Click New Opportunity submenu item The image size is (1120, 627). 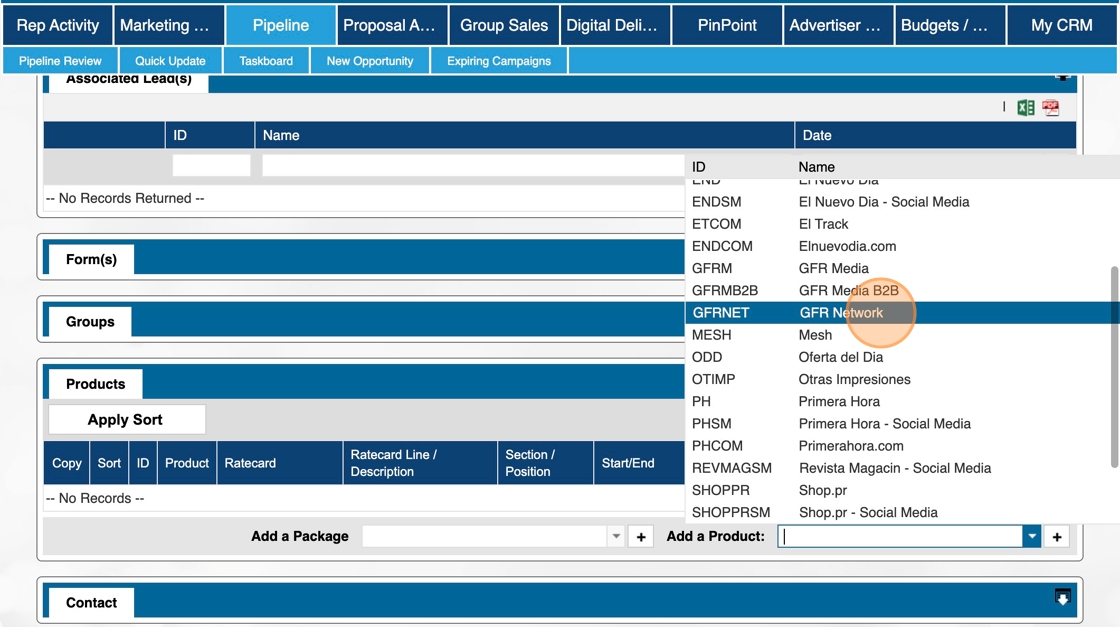pos(370,61)
